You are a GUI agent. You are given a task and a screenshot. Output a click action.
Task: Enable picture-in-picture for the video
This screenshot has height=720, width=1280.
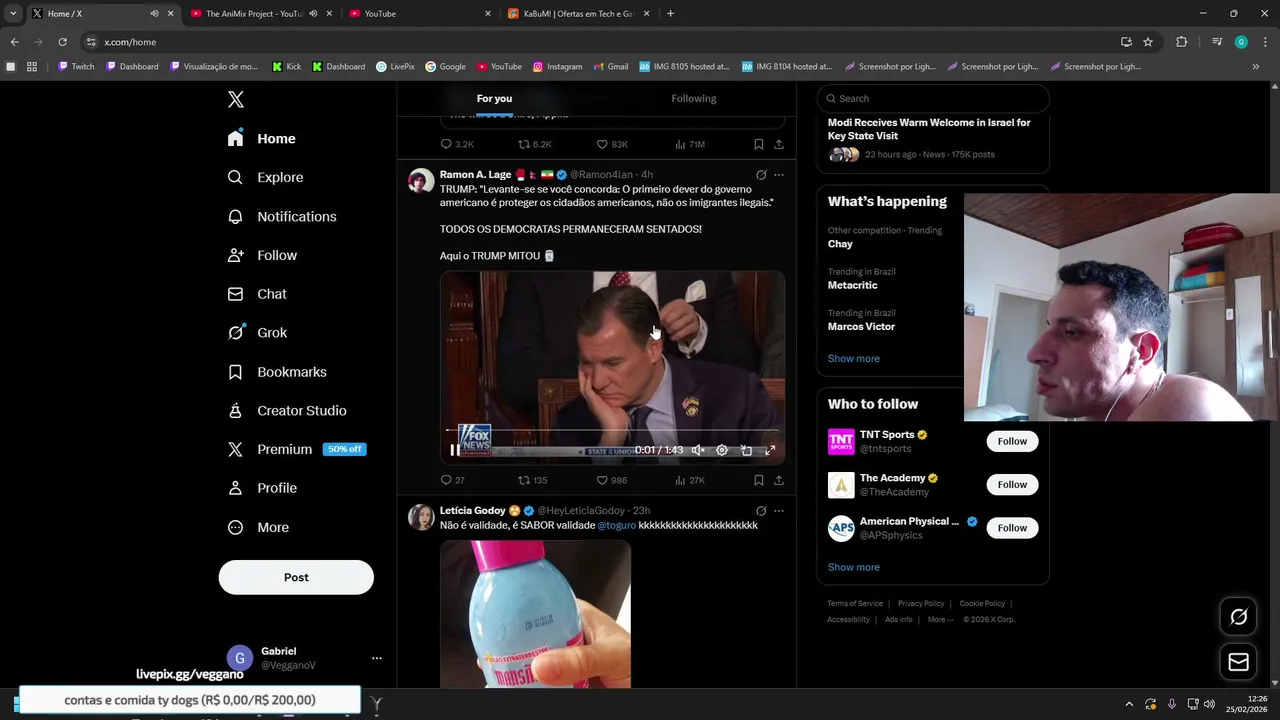(746, 450)
